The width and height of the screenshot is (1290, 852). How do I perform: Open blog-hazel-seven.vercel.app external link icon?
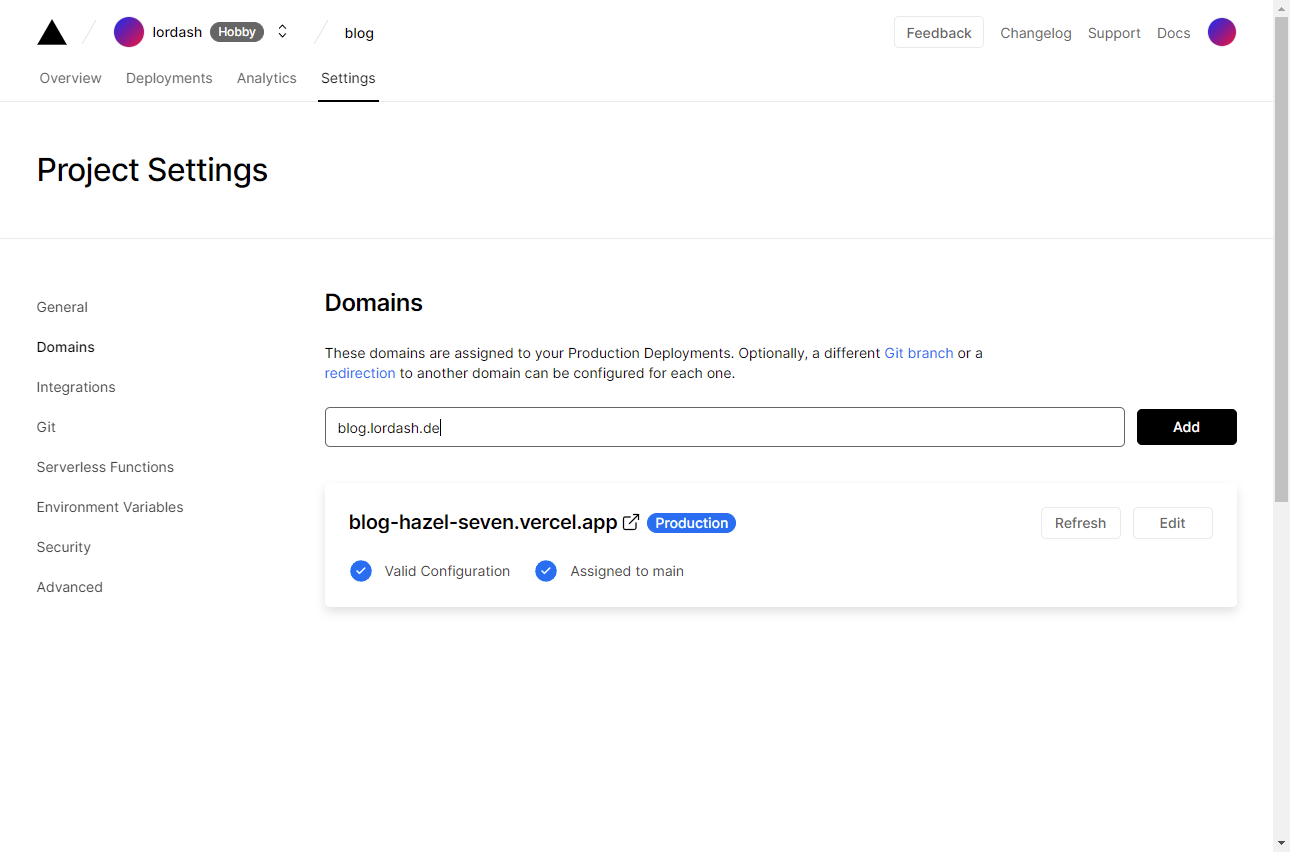[x=631, y=522]
